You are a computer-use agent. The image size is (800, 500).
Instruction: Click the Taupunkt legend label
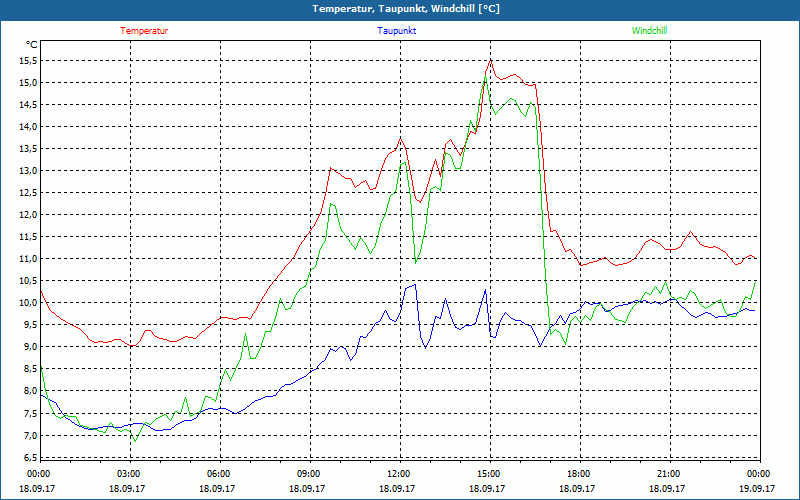coord(396,31)
